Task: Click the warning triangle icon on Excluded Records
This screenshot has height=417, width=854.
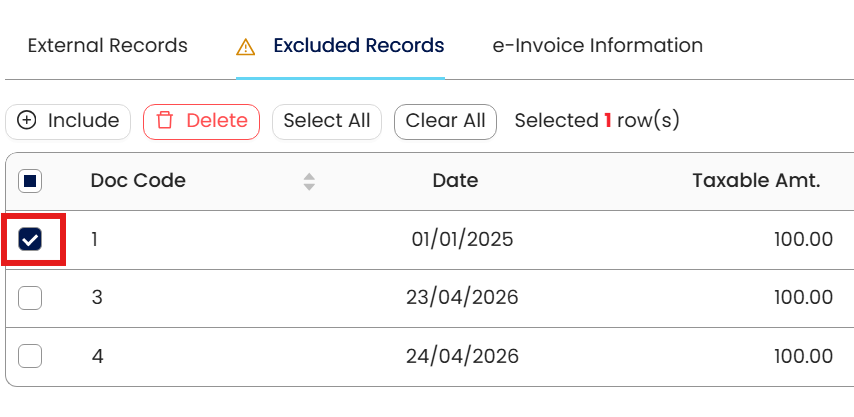Action: 246,47
